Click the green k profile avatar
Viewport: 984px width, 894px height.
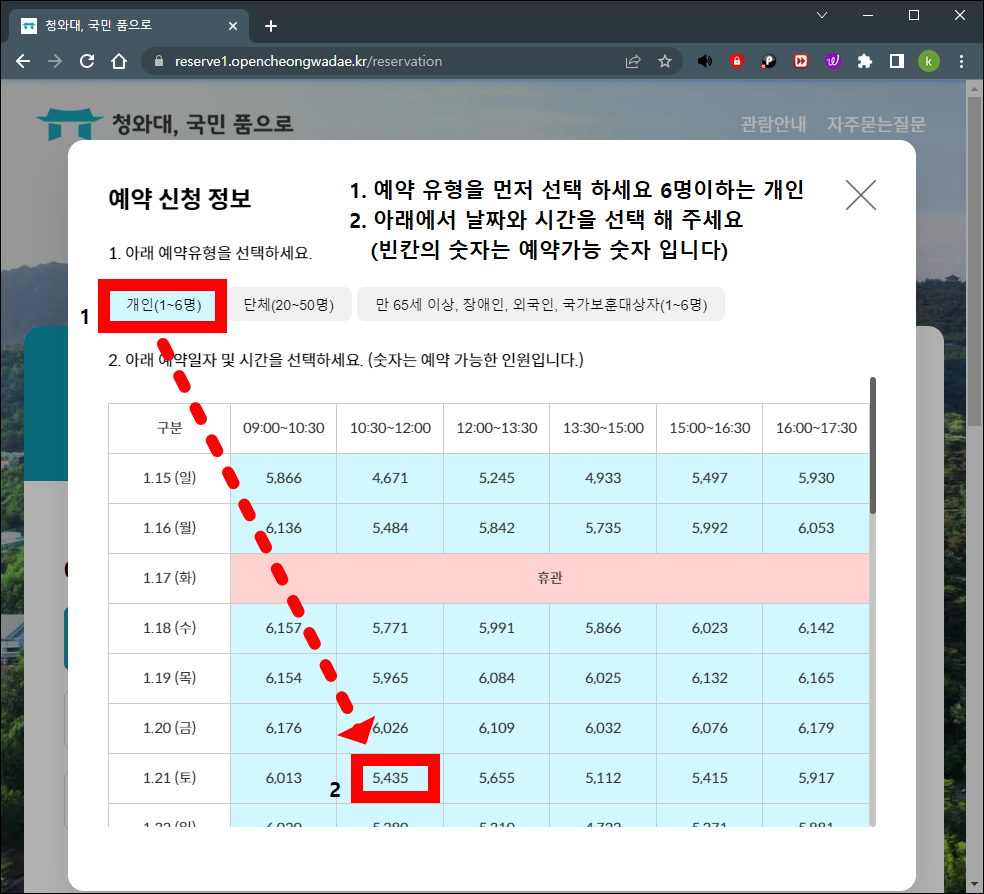929,61
